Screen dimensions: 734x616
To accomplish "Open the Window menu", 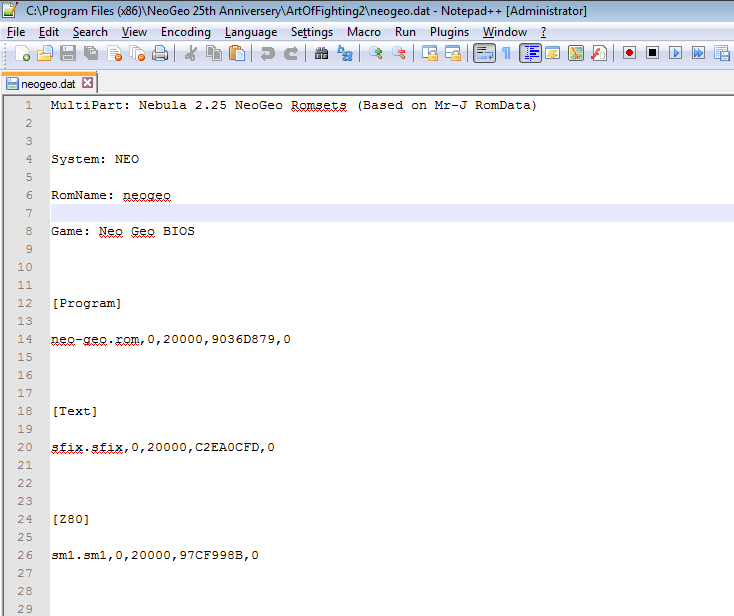I will (x=505, y=32).
